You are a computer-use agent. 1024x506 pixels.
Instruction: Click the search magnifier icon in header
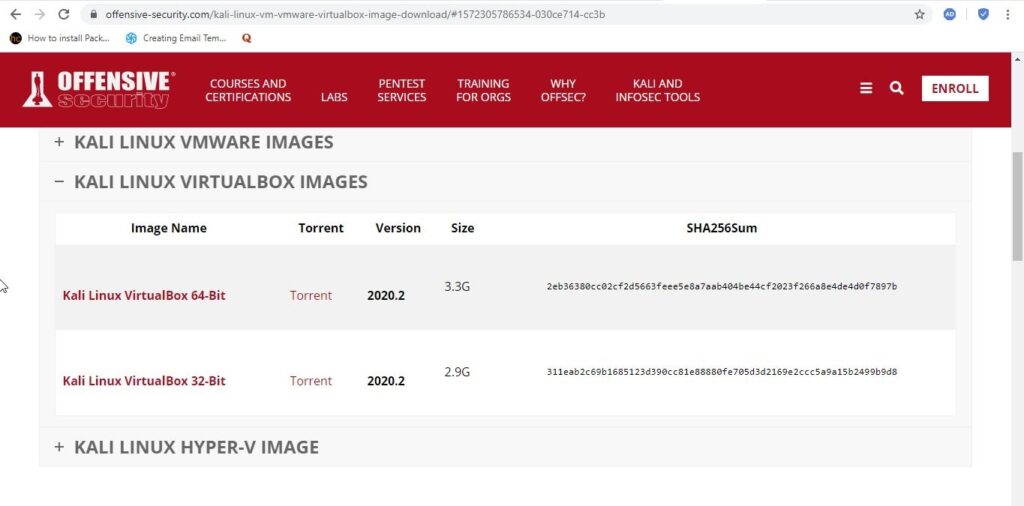[x=897, y=88]
